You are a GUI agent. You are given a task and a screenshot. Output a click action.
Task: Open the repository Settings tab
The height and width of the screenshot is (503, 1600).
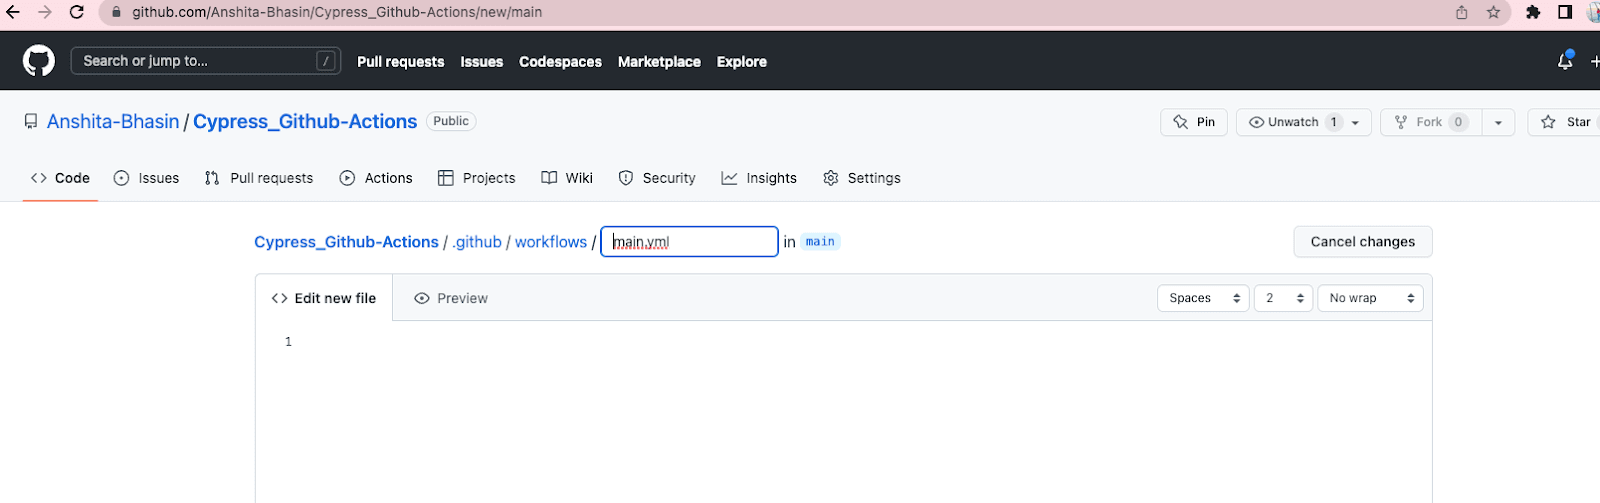coord(862,178)
